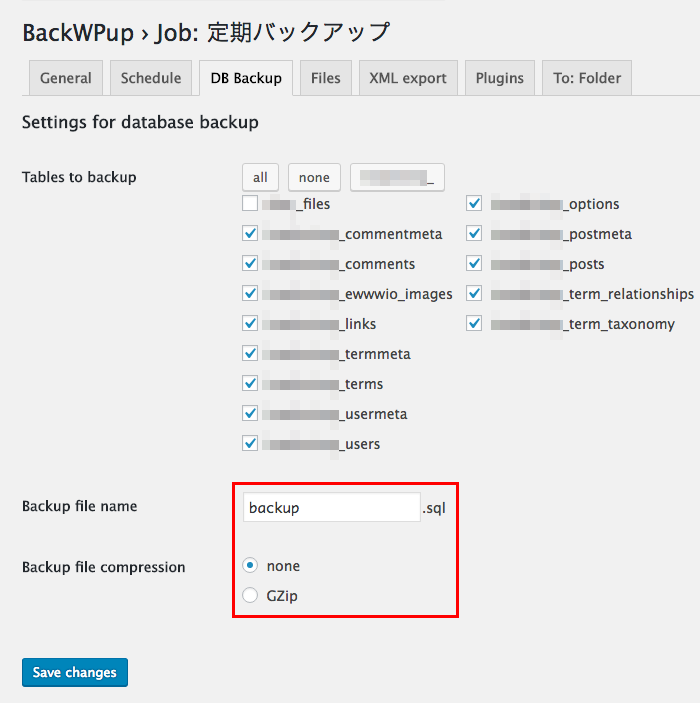Uncheck the _options table checkbox
Viewport: 700px width, 703px height.
pyautogui.click(x=474, y=203)
